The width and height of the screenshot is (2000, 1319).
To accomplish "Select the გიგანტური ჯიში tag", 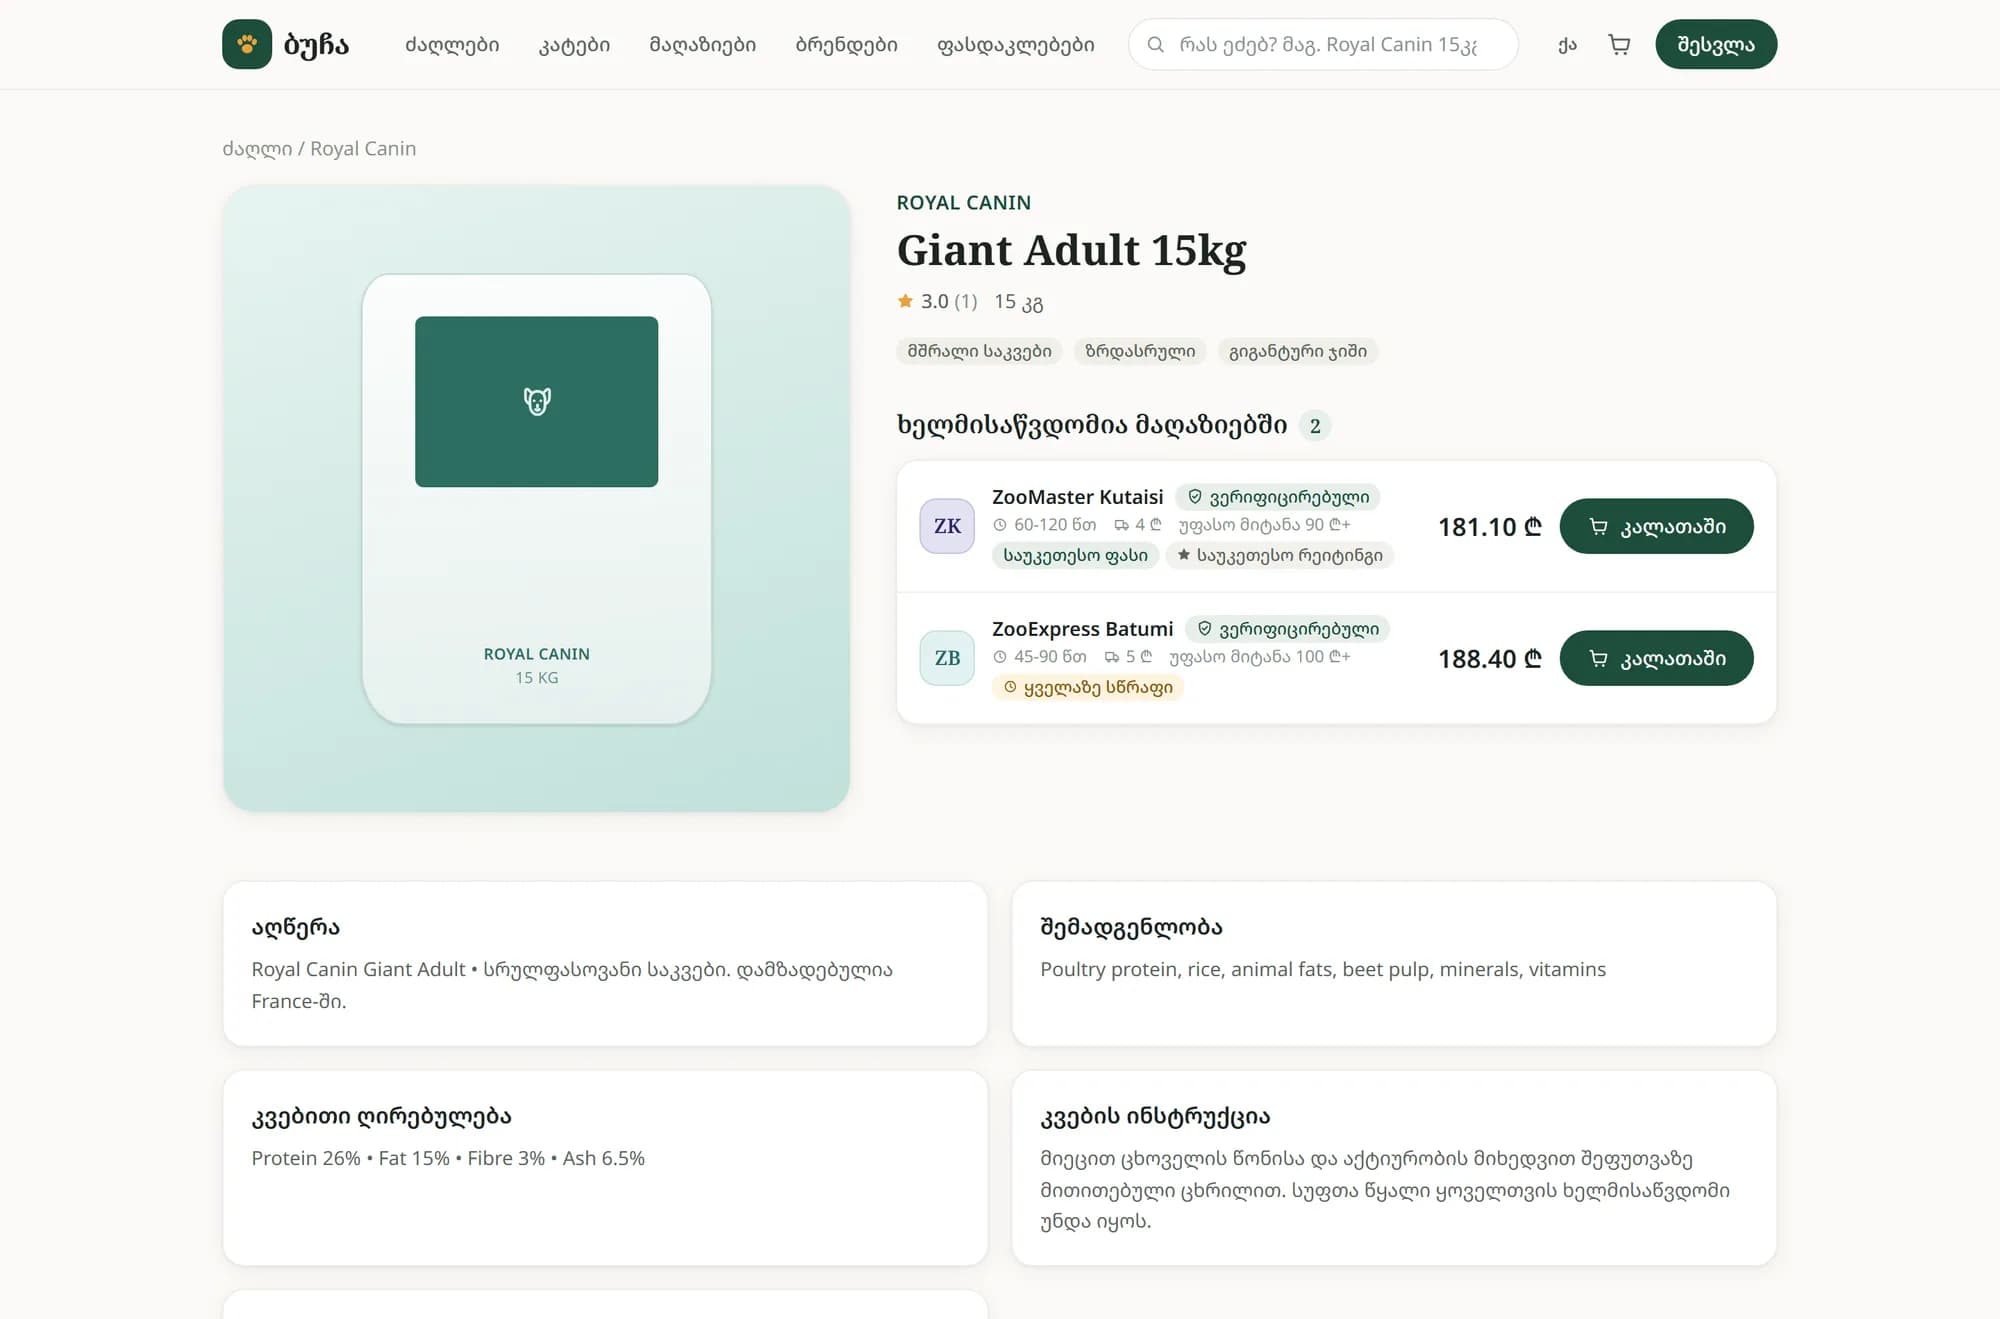I will (x=1297, y=351).
